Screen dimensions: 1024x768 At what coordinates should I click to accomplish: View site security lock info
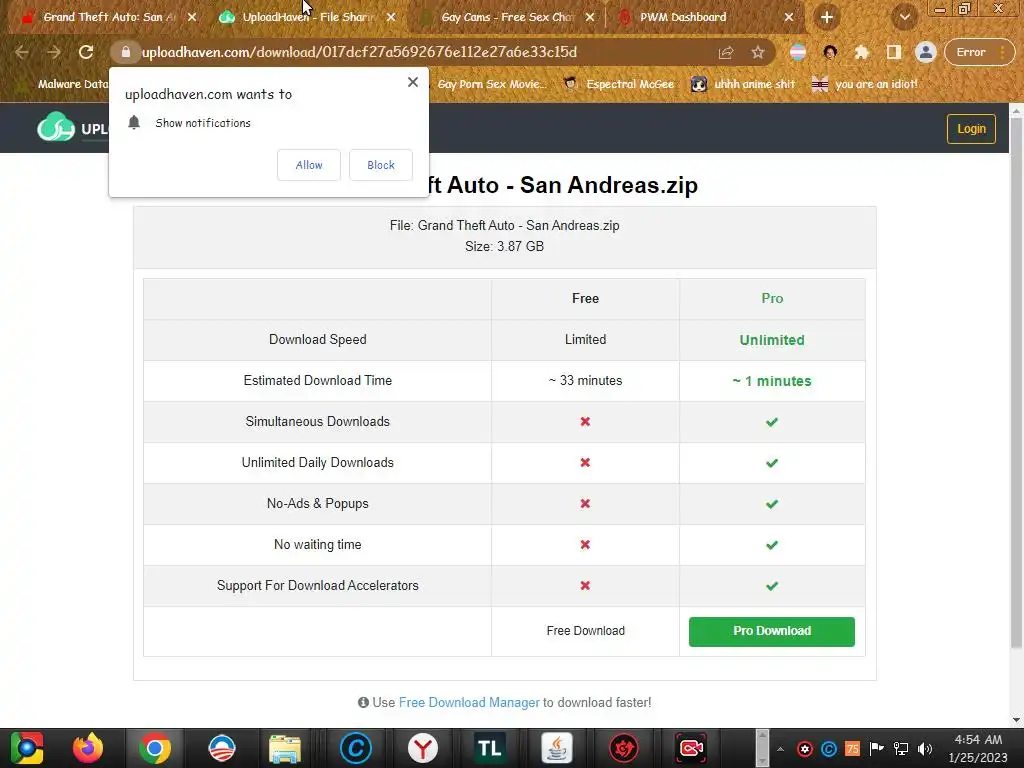click(x=126, y=52)
